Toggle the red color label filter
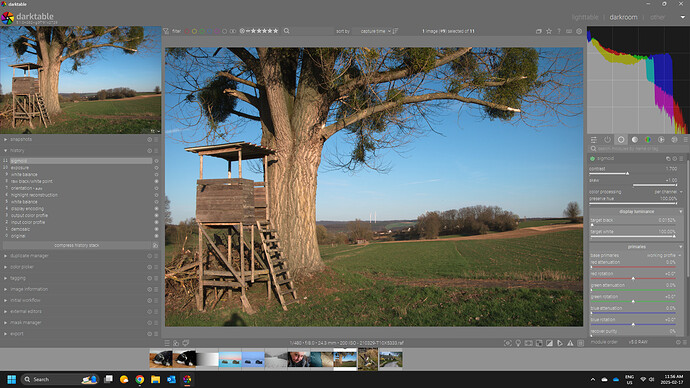This screenshot has height=388, width=690. 187,31
